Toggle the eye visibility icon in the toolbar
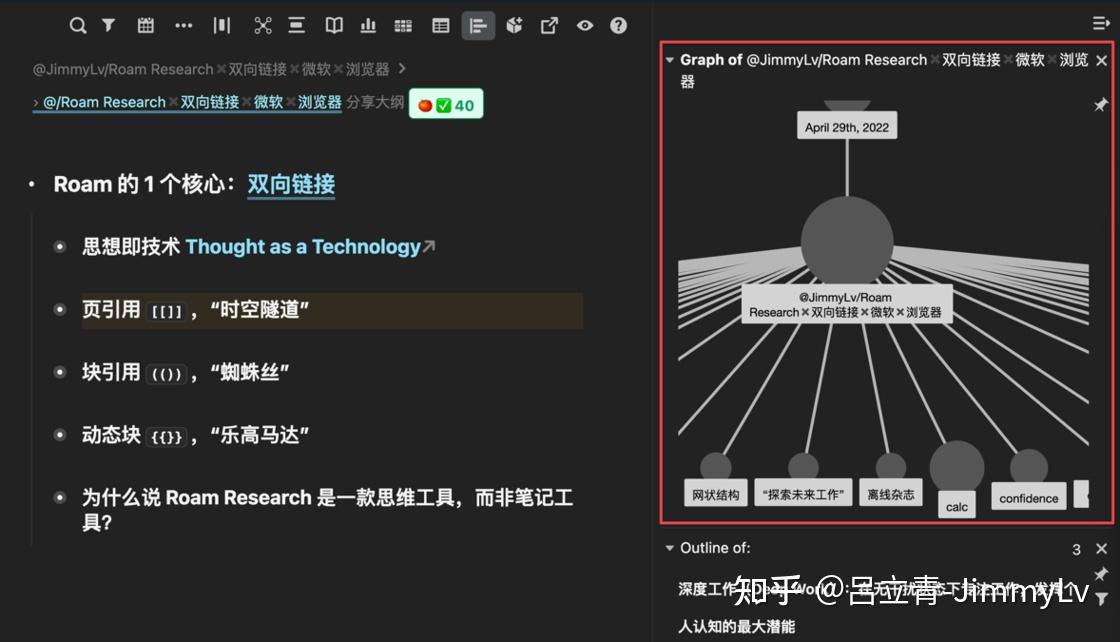 pyautogui.click(x=584, y=25)
